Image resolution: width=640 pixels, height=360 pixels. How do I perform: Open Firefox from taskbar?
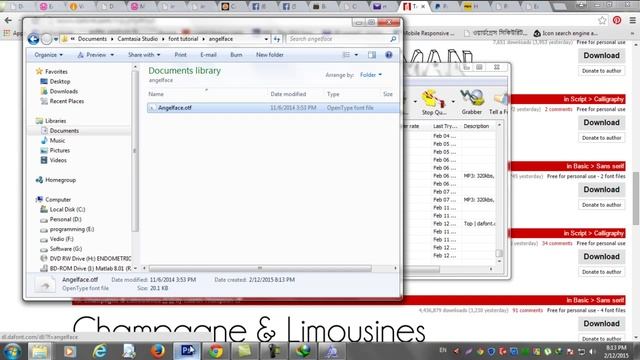point(158,351)
